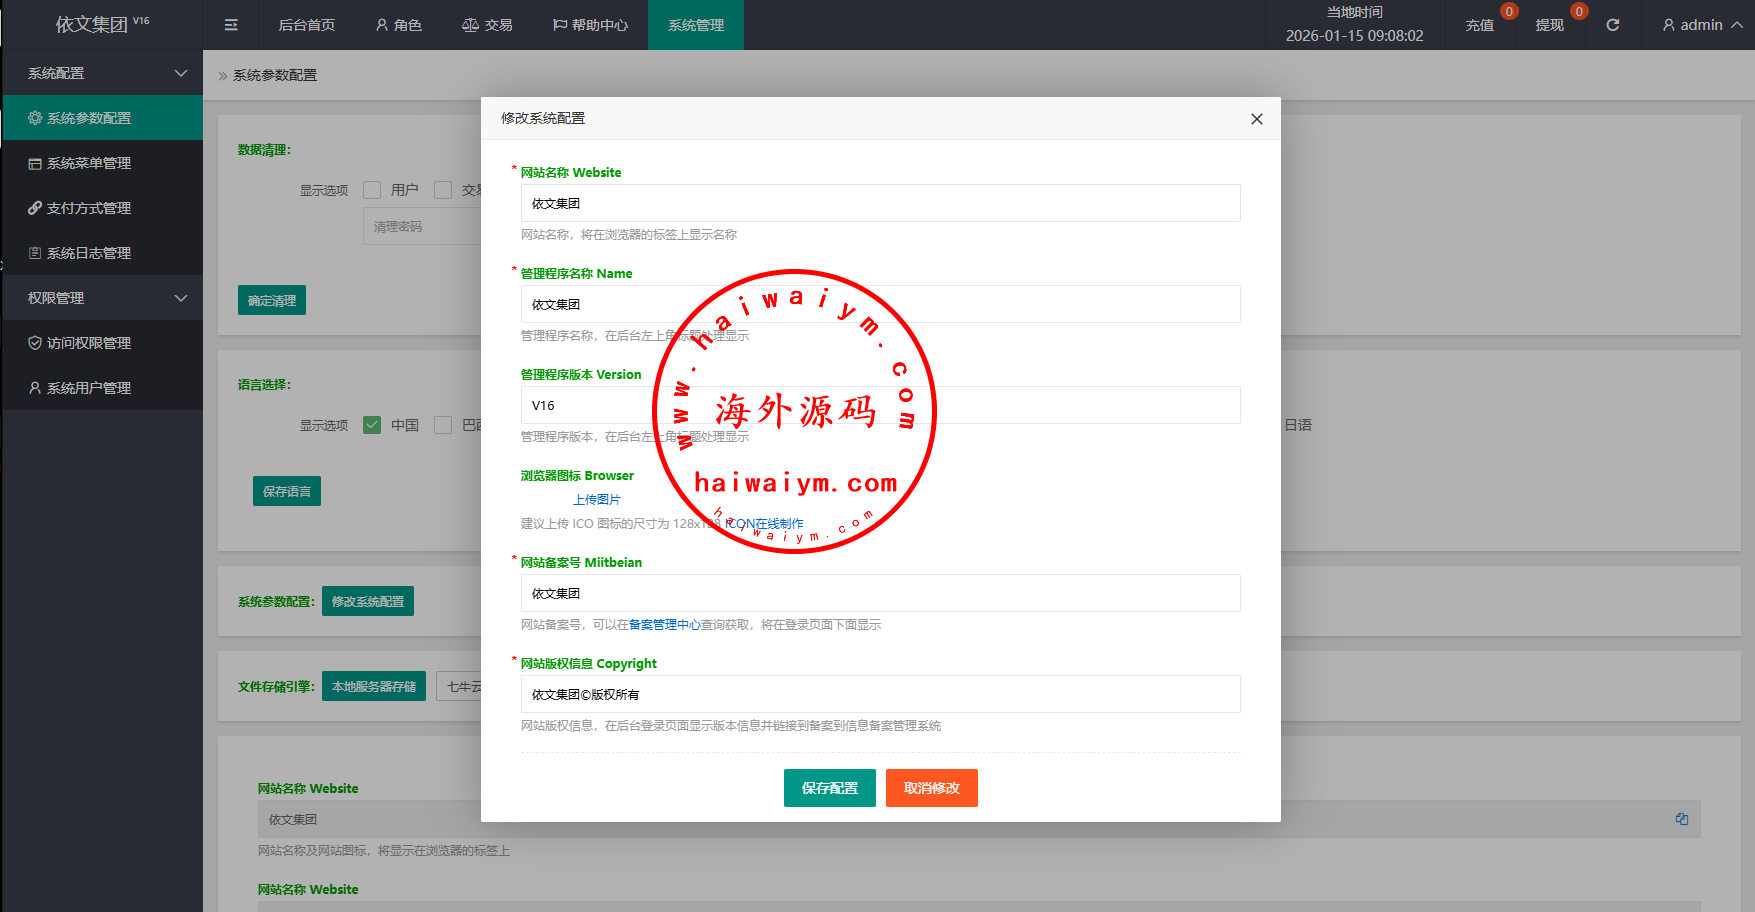Switch to the 帮助中心 top menu
1755x912 pixels.
(590, 25)
